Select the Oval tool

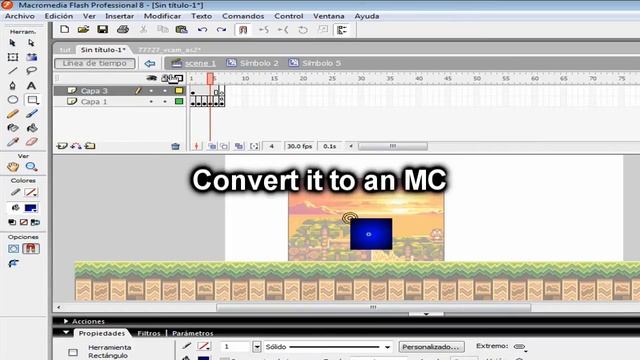(x=13, y=100)
